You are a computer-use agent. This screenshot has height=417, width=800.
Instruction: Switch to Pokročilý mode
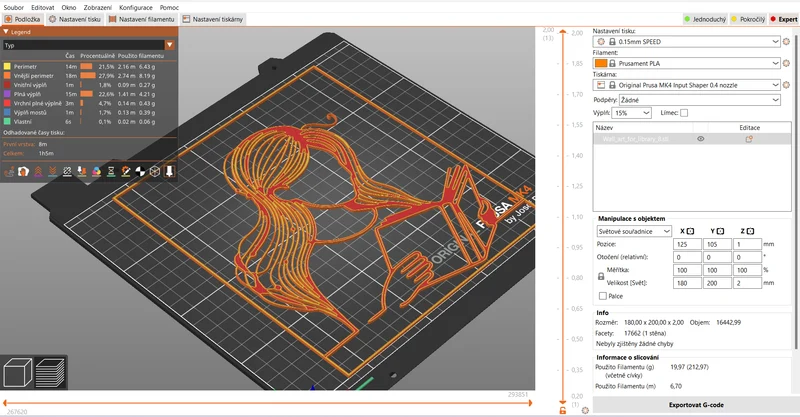coord(748,19)
